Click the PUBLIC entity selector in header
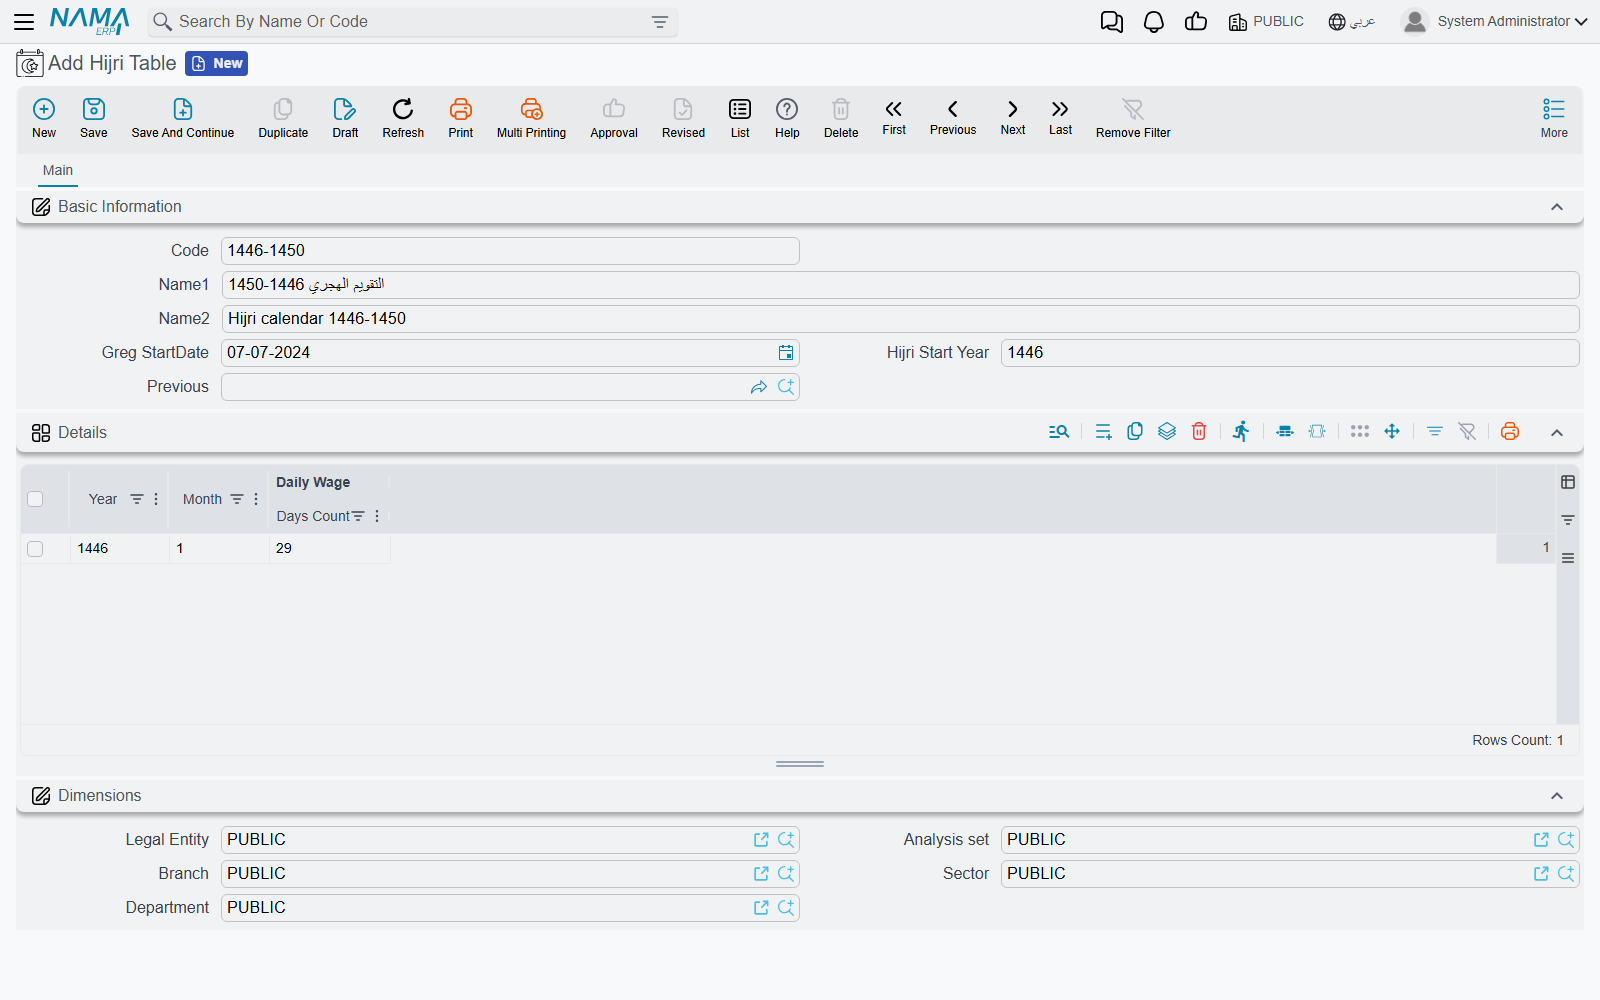This screenshot has width=1600, height=1000. point(1266,21)
